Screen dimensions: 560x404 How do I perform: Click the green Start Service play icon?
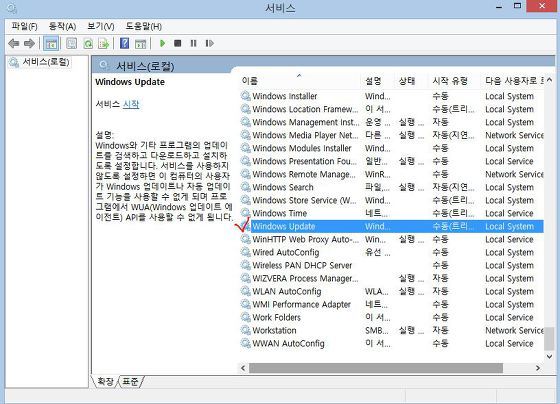[x=162, y=44]
